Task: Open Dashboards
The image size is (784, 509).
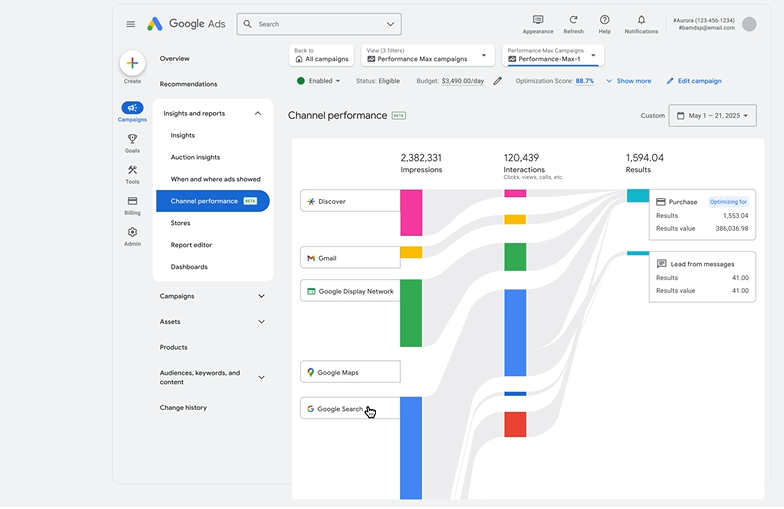Action: [x=189, y=267]
